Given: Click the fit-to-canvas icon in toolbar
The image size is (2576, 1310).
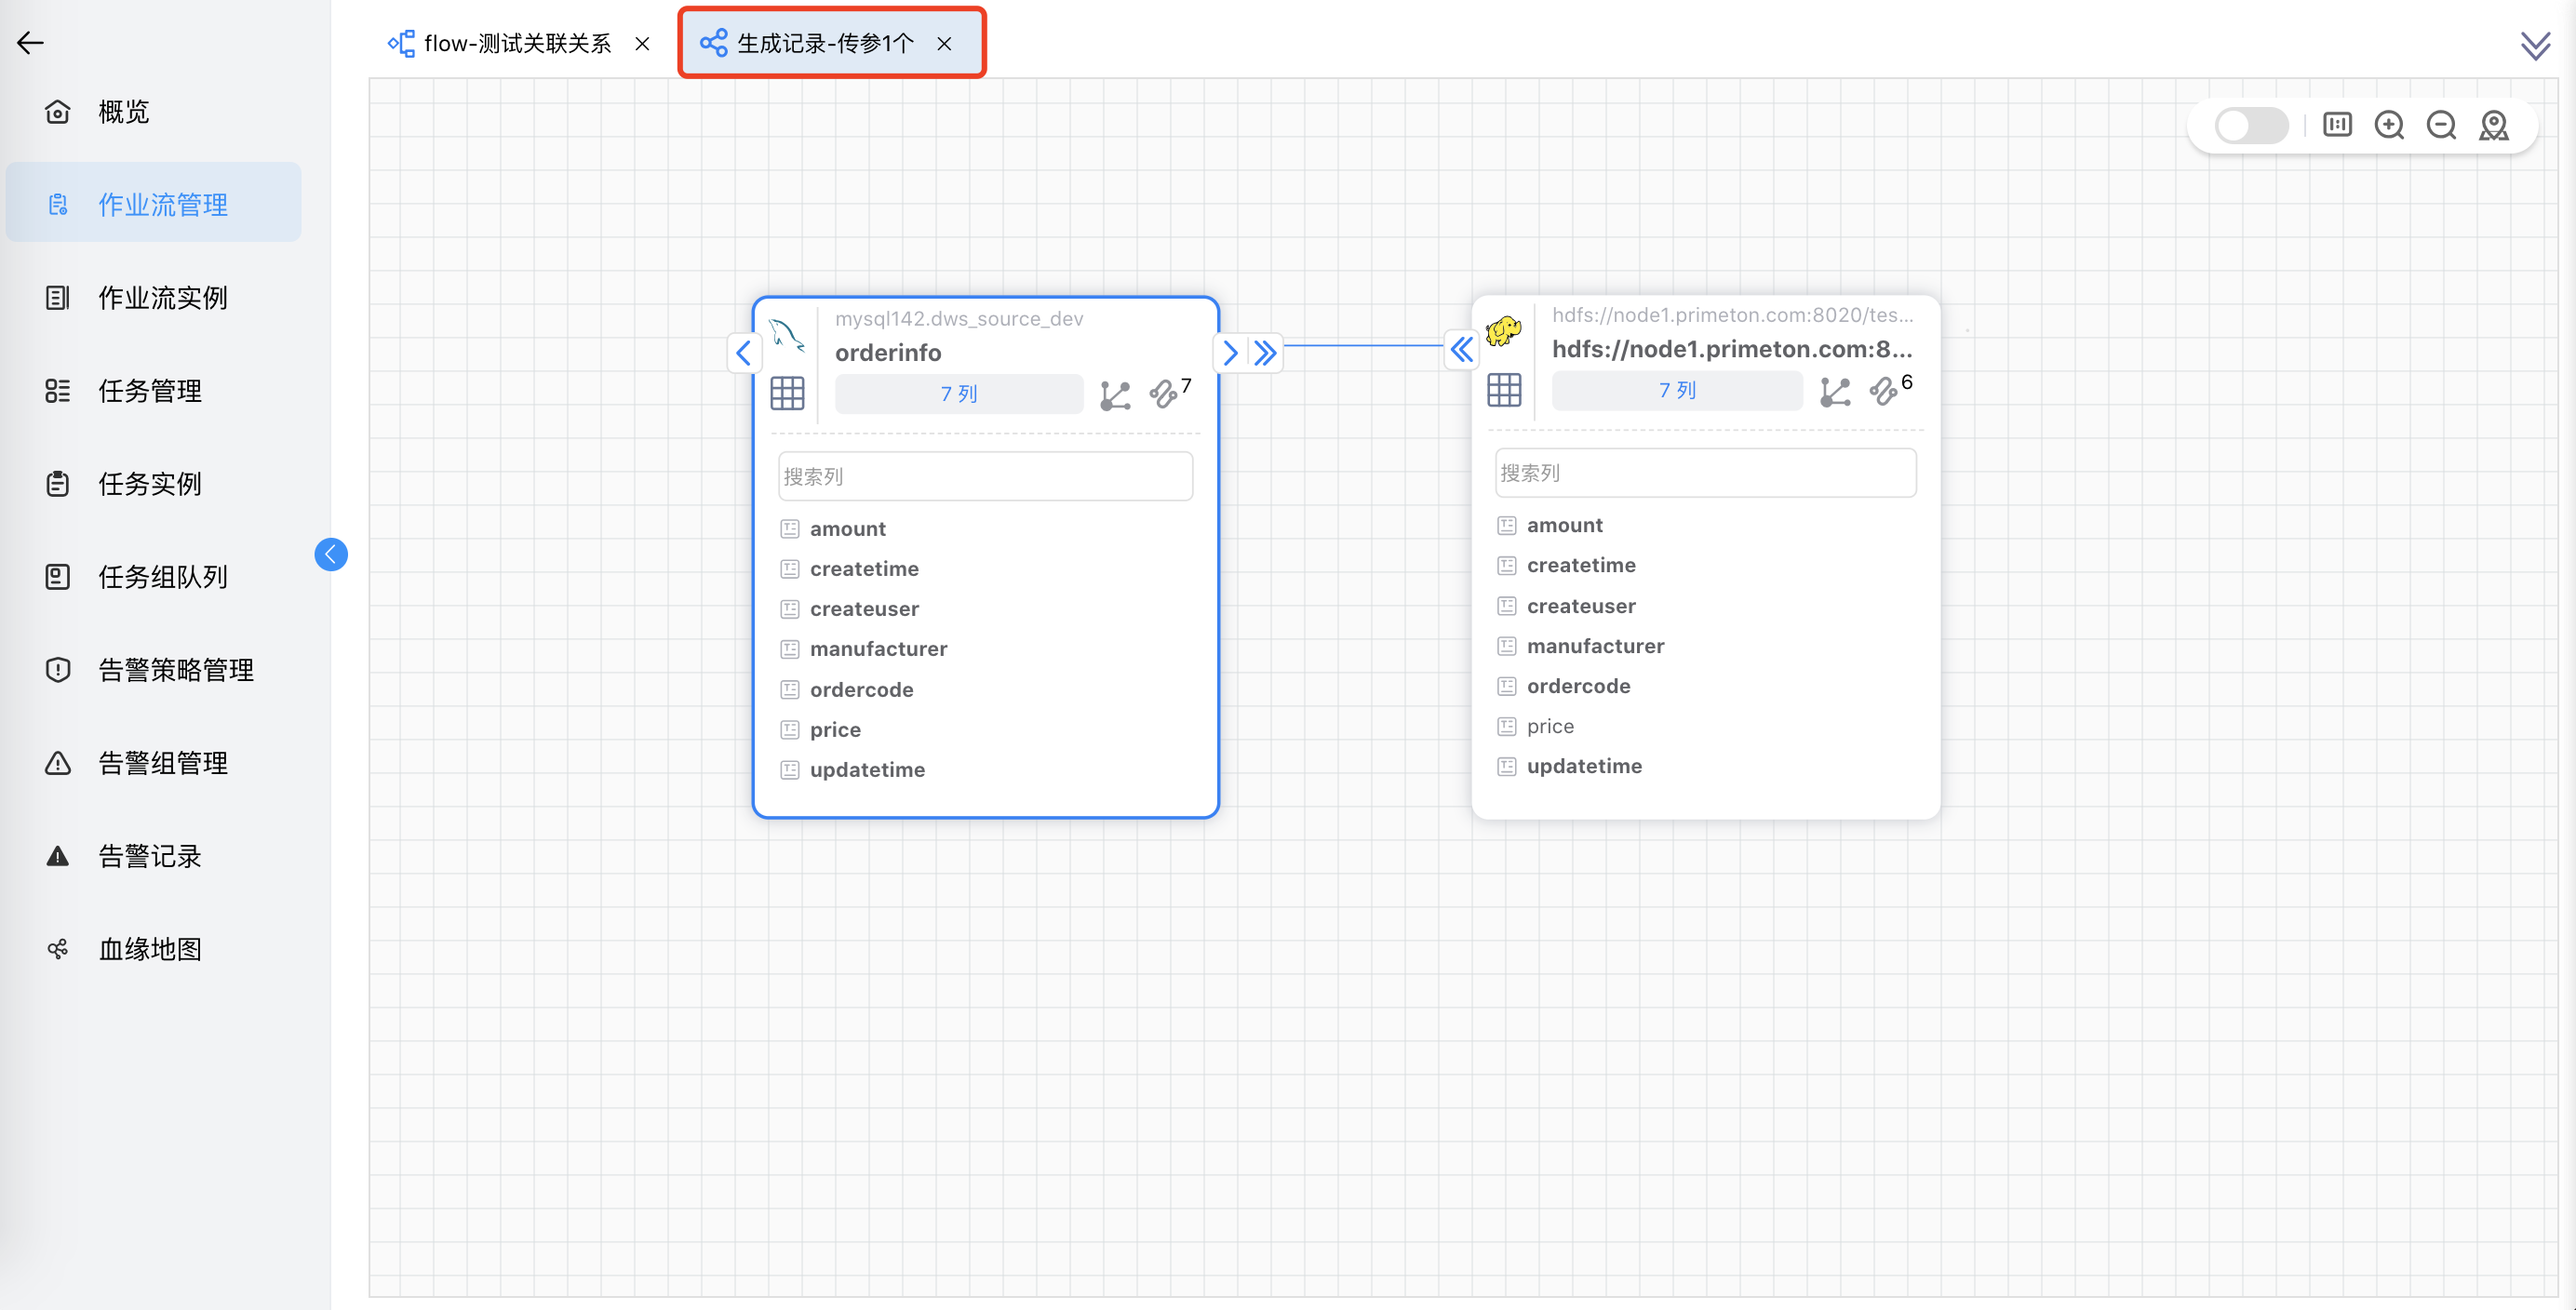Looking at the screenshot, I should coord(2337,125).
